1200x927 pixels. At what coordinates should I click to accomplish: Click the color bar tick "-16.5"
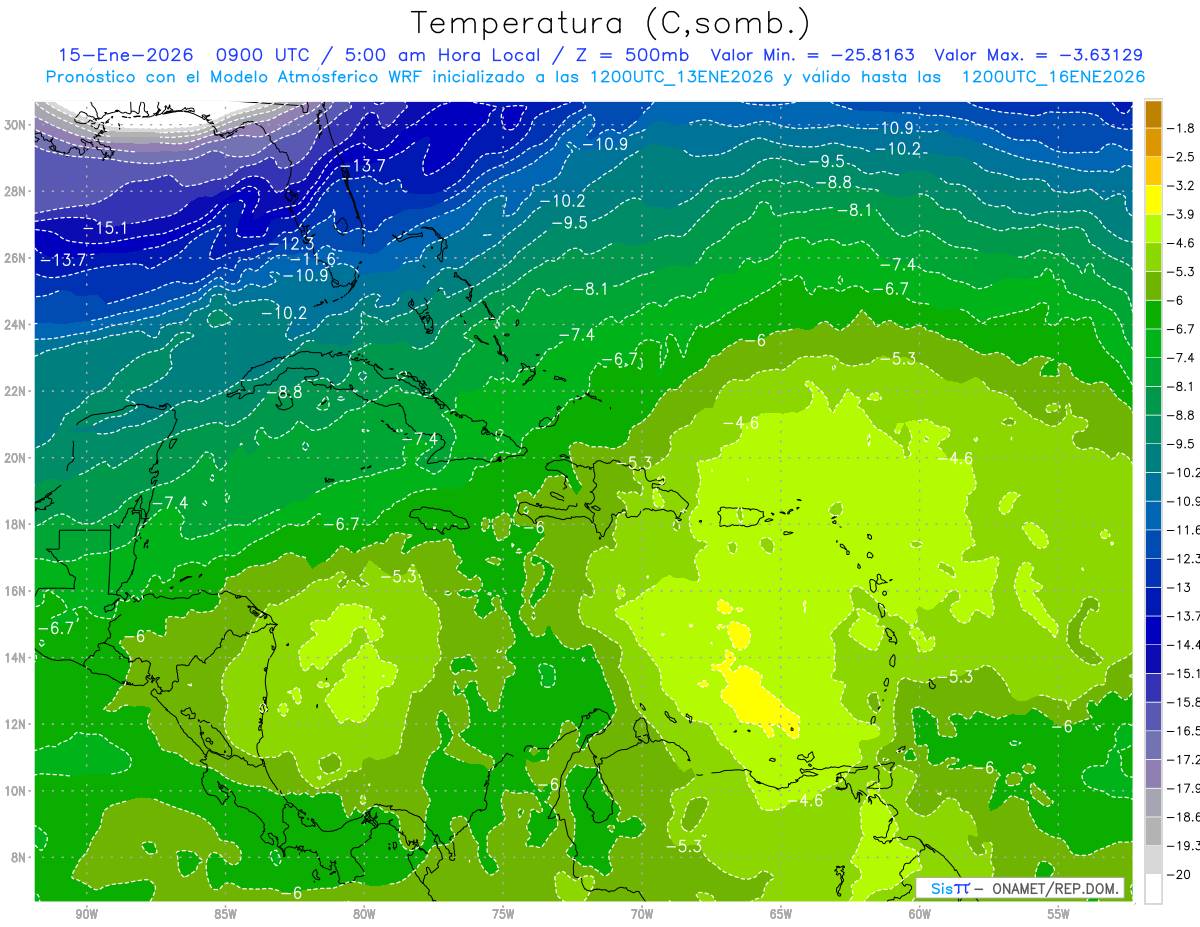pyautogui.click(x=1186, y=731)
